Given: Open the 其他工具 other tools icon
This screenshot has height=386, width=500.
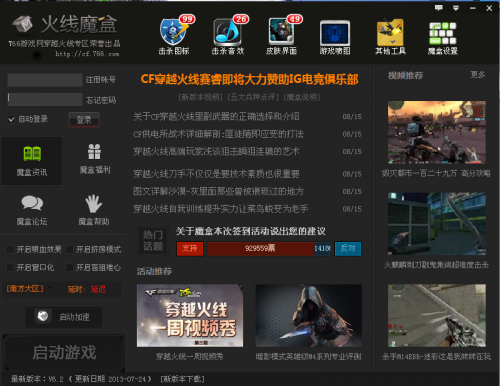Looking at the screenshot, I should pyautogui.click(x=390, y=37).
